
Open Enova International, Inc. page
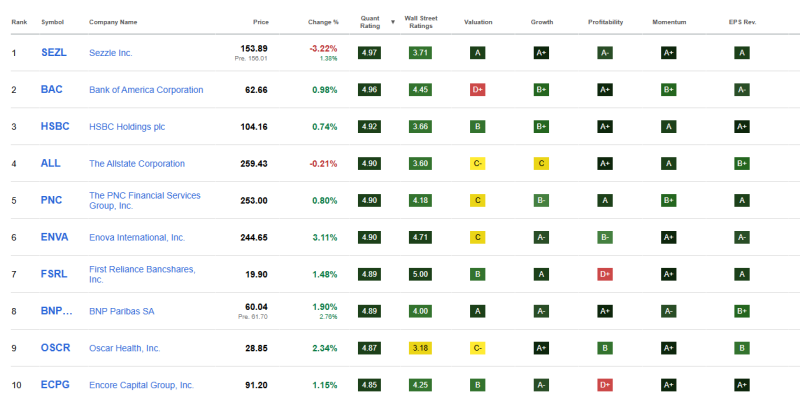(x=137, y=238)
